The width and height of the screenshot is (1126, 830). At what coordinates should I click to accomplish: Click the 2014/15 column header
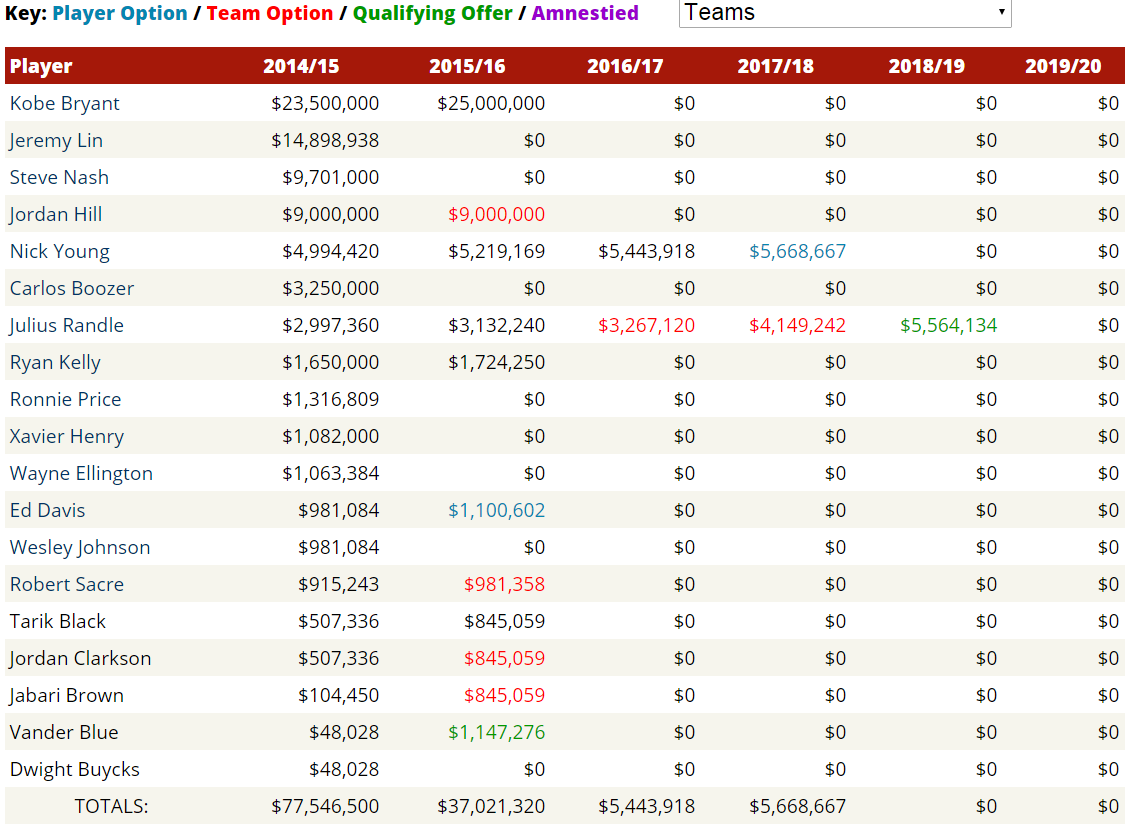pyautogui.click(x=301, y=67)
